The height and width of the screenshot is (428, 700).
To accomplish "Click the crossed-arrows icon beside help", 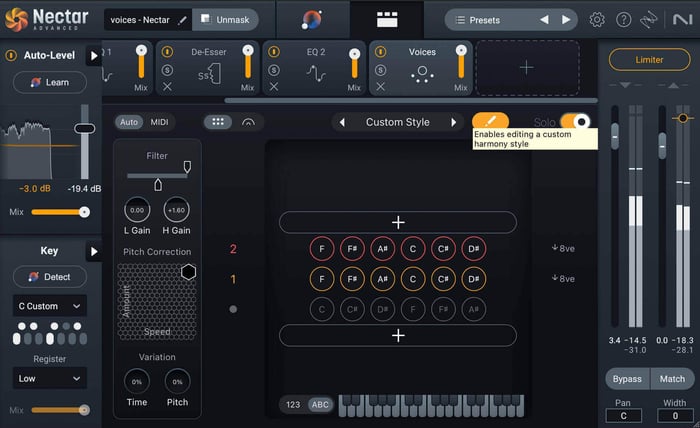I will pyautogui.click(x=649, y=20).
